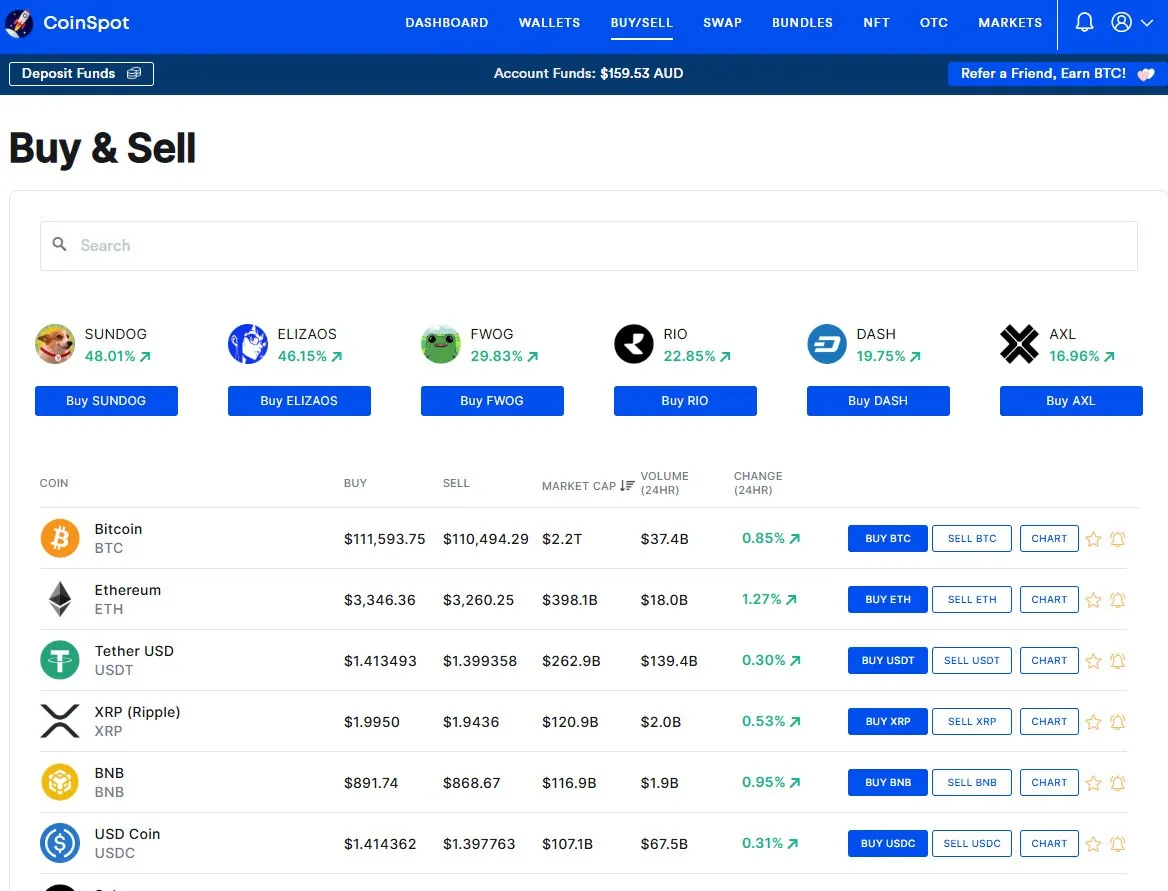Image resolution: width=1168 pixels, height=891 pixels.
Task: Click the BUY USDC button
Action: (x=888, y=844)
